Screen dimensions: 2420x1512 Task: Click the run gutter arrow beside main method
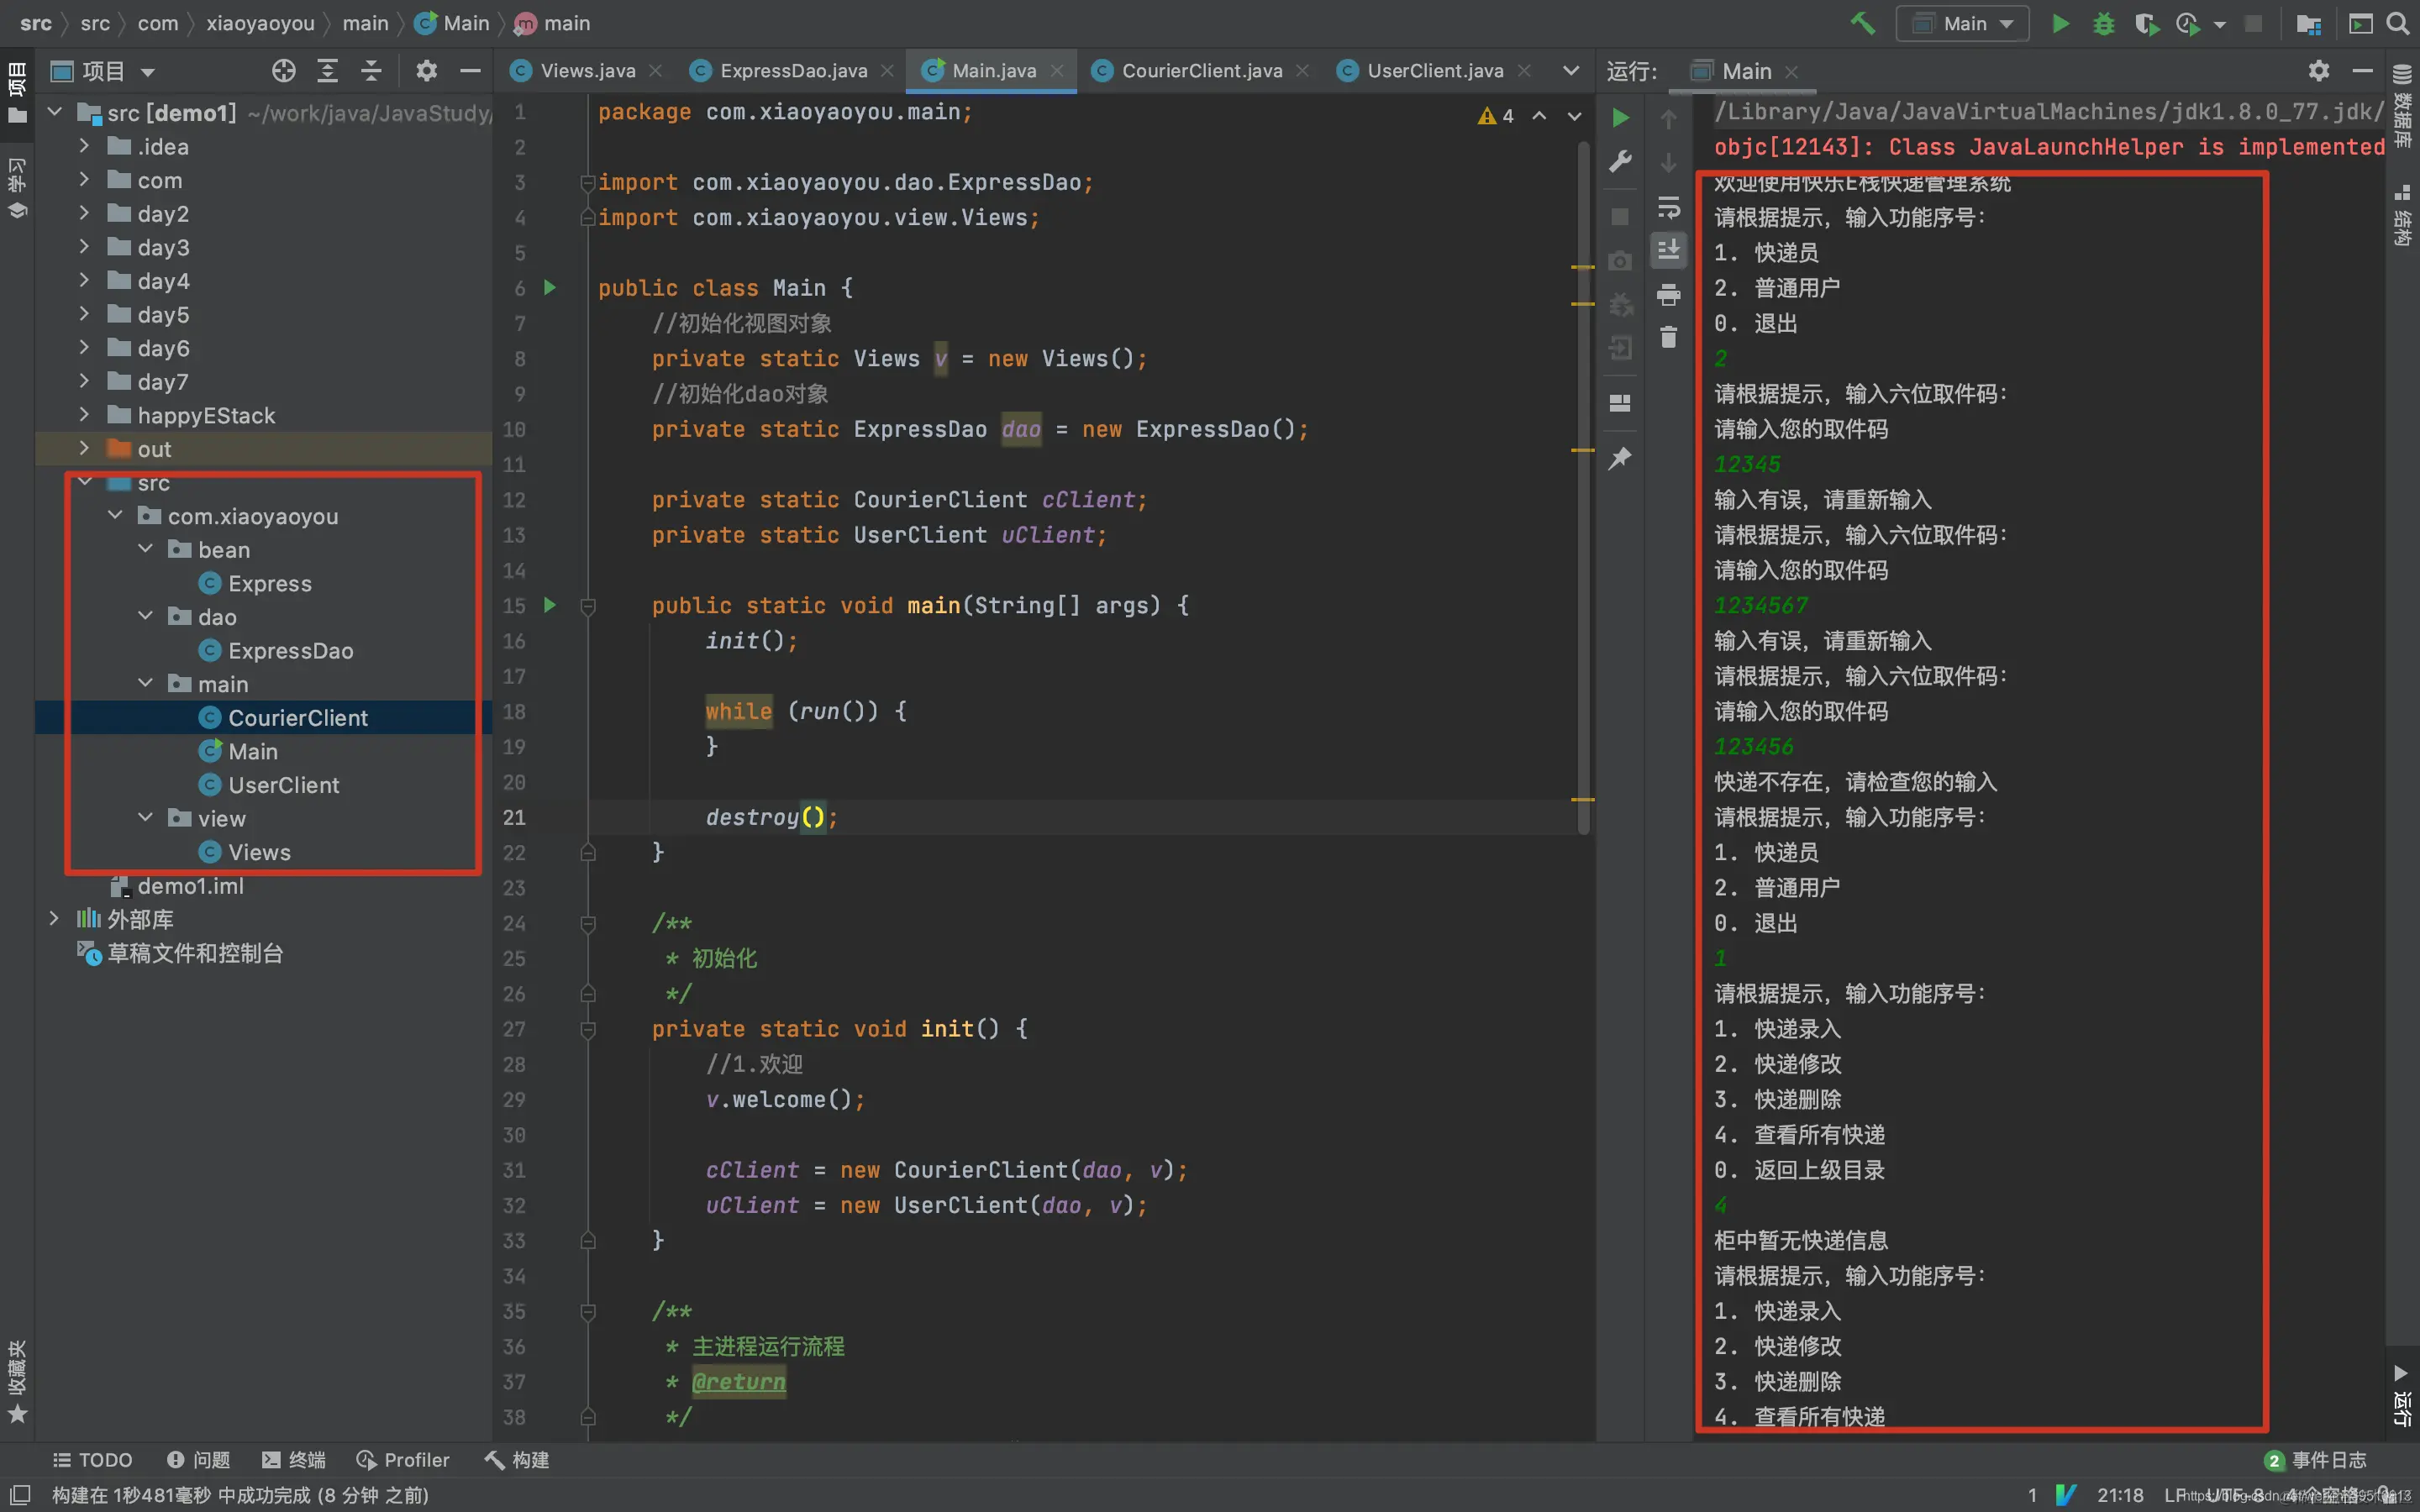[549, 605]
